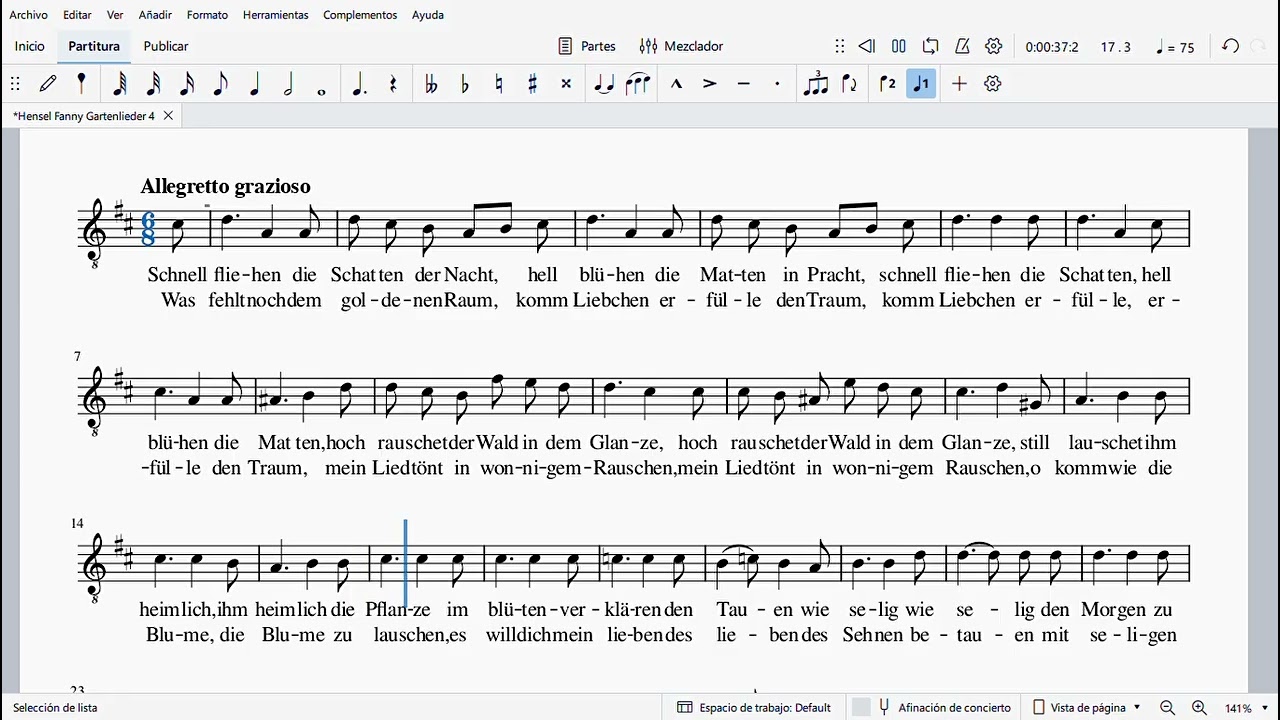
Task: Toggle the metronome
Action: click(x=962, y=46)
